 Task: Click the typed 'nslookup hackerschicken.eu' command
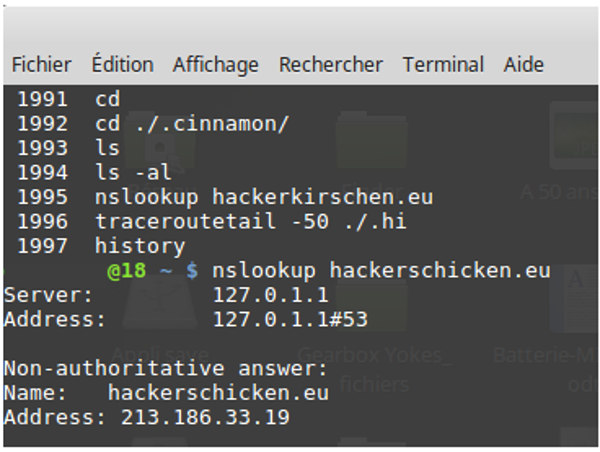(381, 271)
